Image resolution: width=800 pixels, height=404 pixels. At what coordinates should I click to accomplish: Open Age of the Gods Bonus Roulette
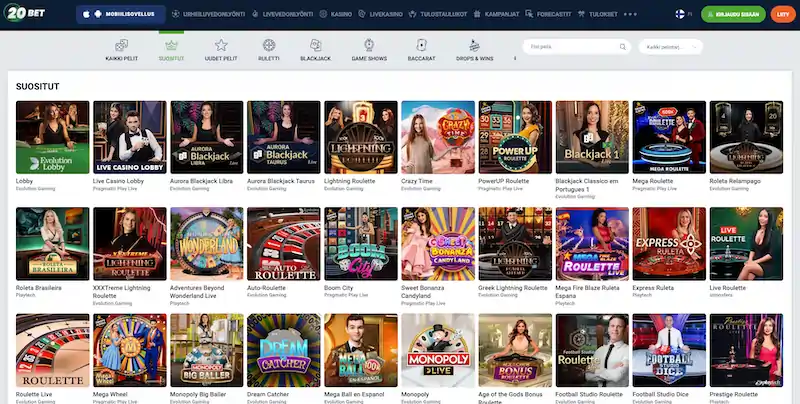tap(515, 350)
